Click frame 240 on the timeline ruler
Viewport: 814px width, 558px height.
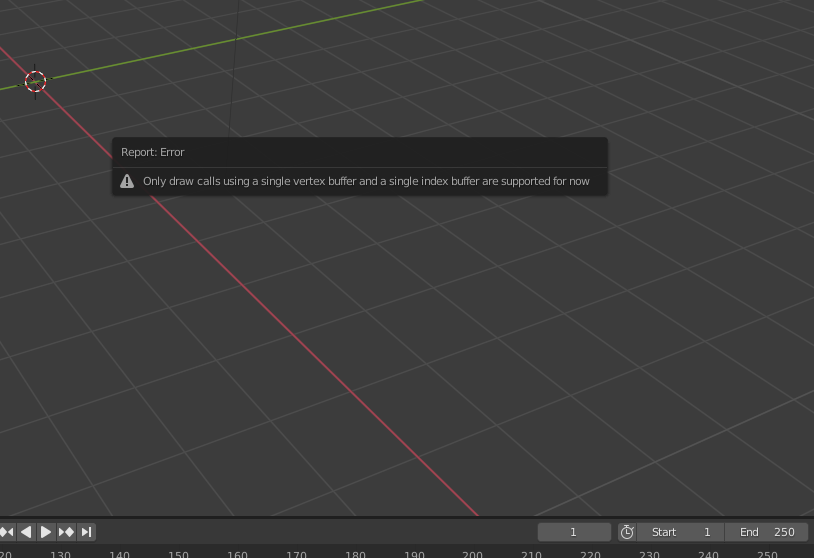709,554
